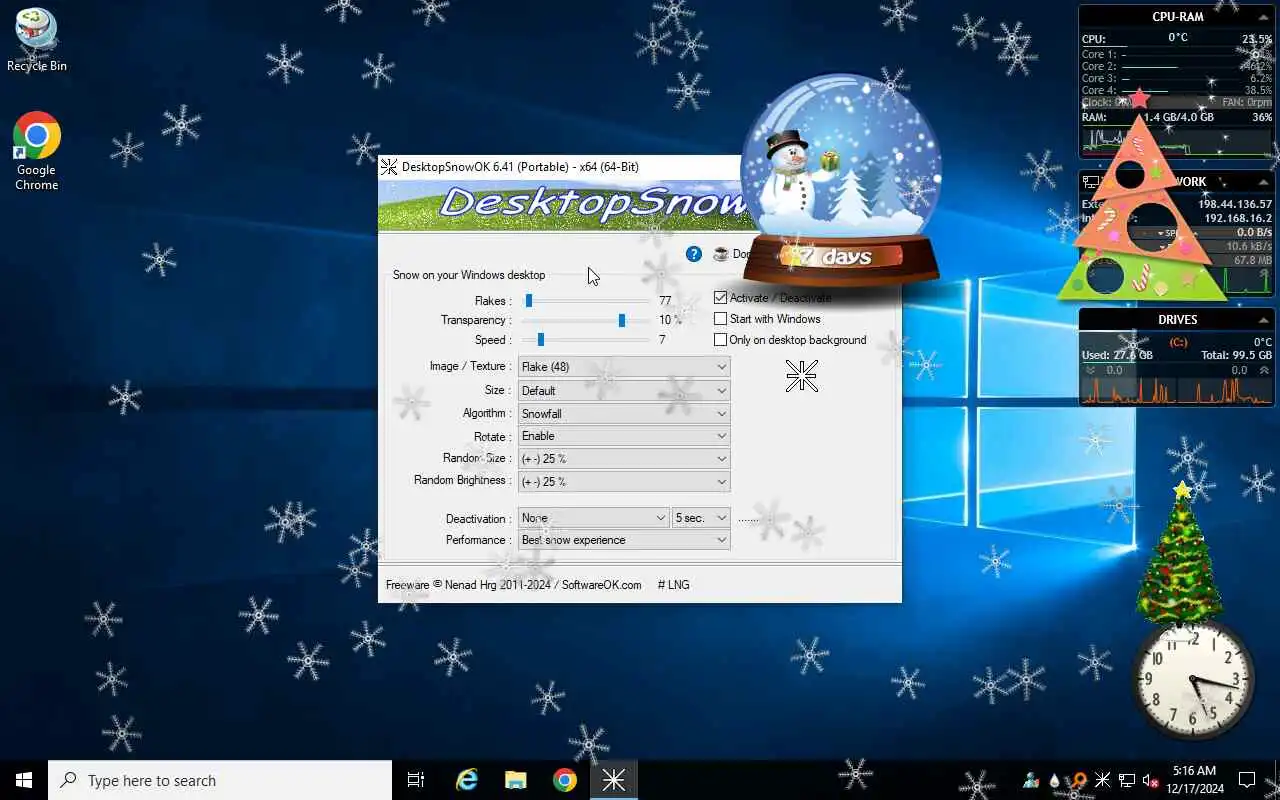Click the double up chevron in DRIVES widget
This screenshot has height=800, width=1280.
pos(1265,370)
